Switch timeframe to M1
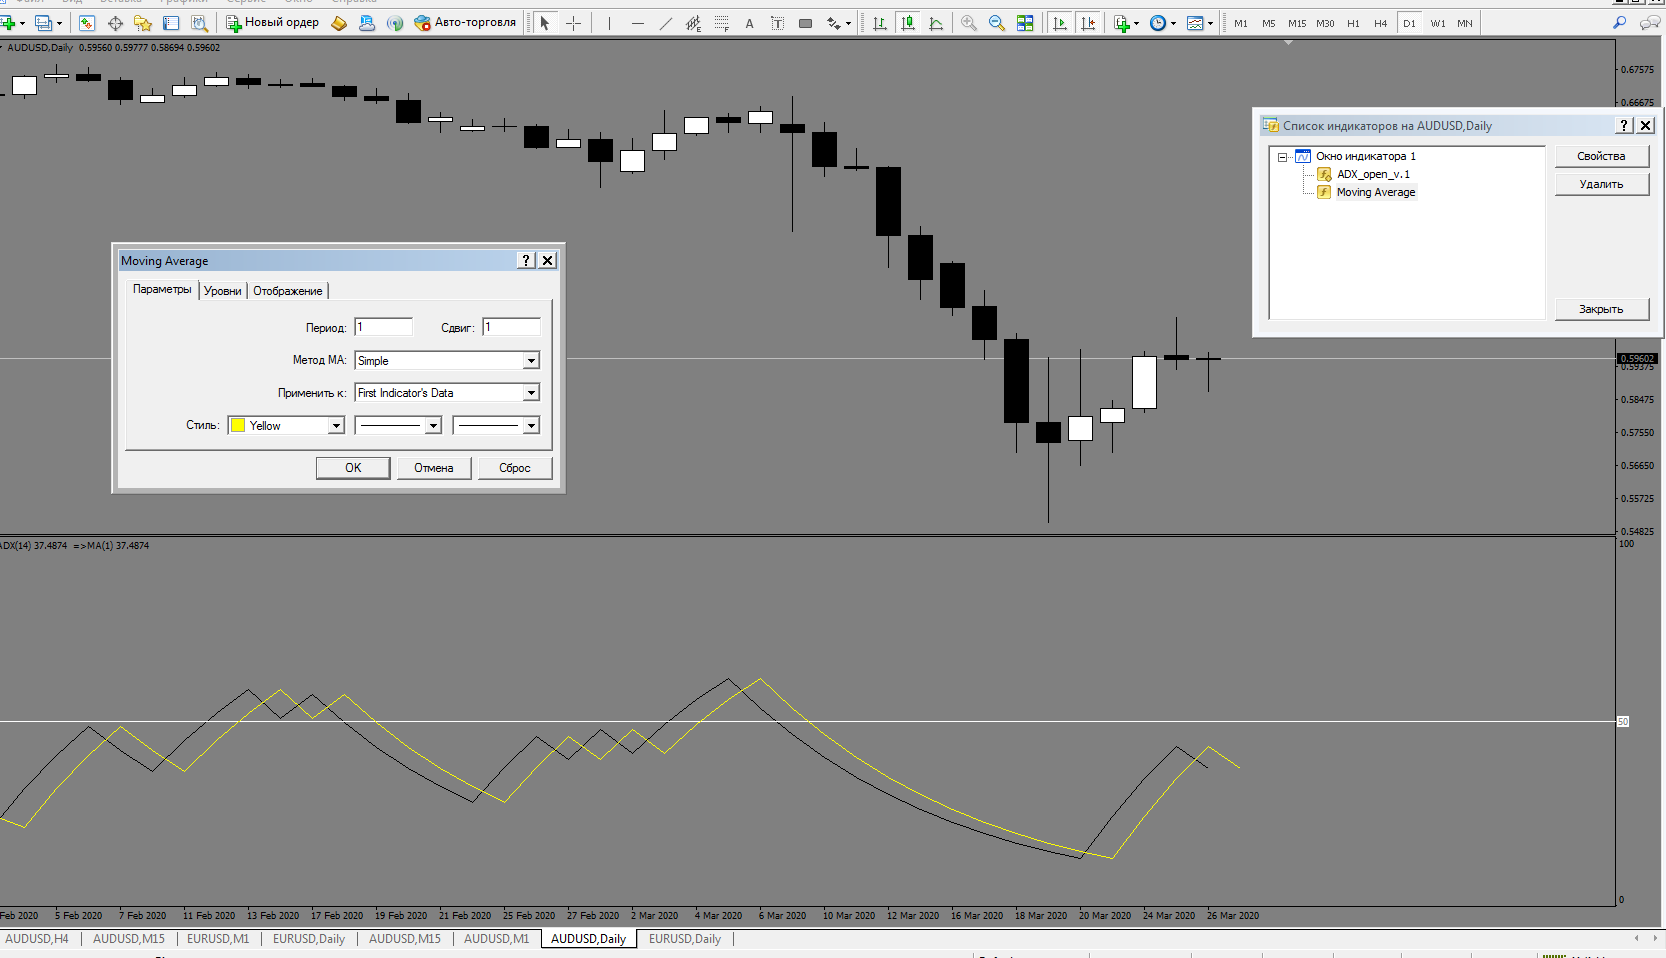 point(1241,23)
